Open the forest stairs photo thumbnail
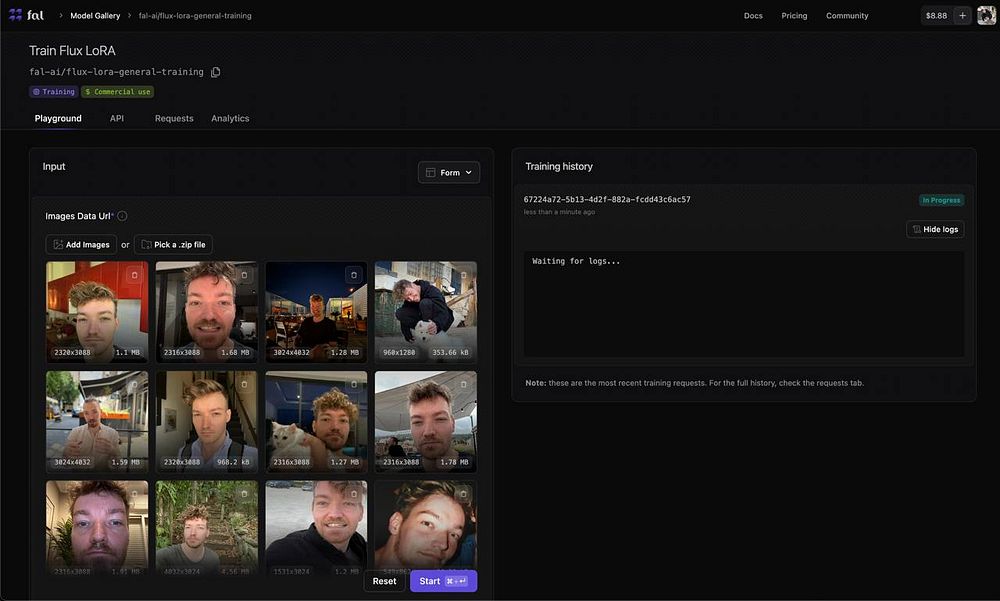1000x601 pixels. 207,529
